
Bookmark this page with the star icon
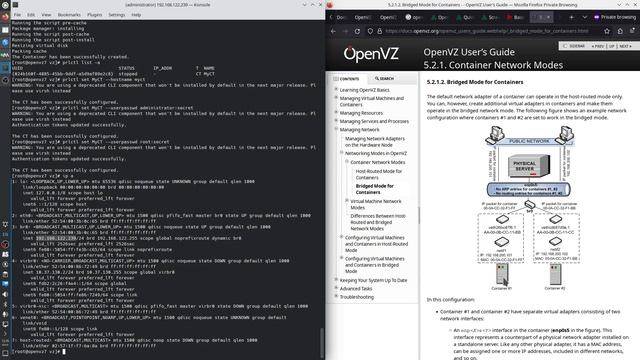(x=607, y=31)
